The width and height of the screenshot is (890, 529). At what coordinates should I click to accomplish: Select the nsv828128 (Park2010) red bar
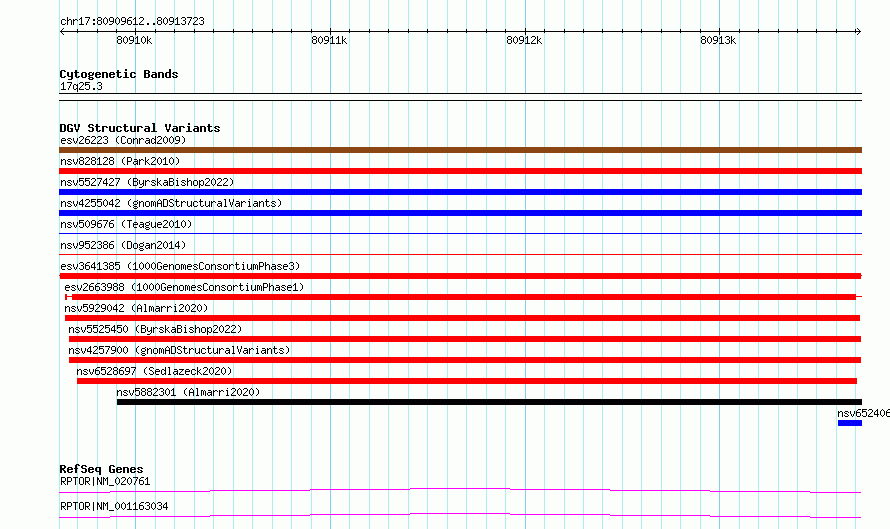pos(460,171)
